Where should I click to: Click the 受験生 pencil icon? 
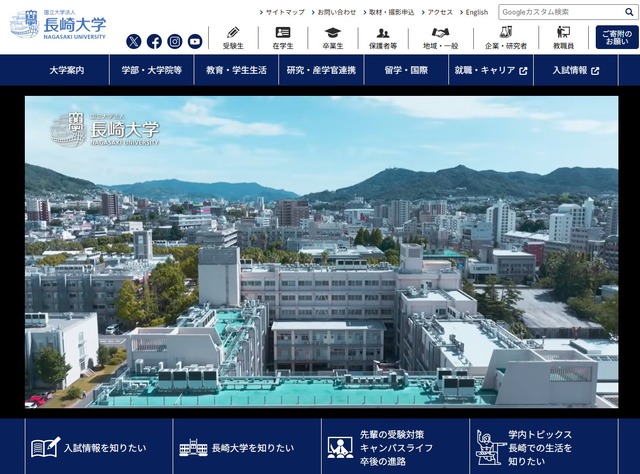pyautogui.click(x=233, y=32)
